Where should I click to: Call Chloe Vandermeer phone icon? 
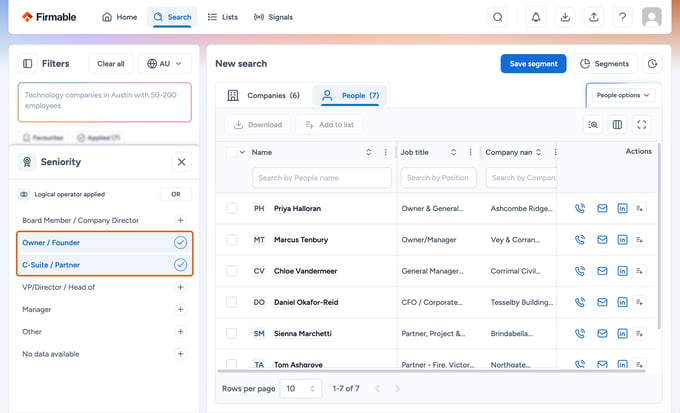(580, 271)
